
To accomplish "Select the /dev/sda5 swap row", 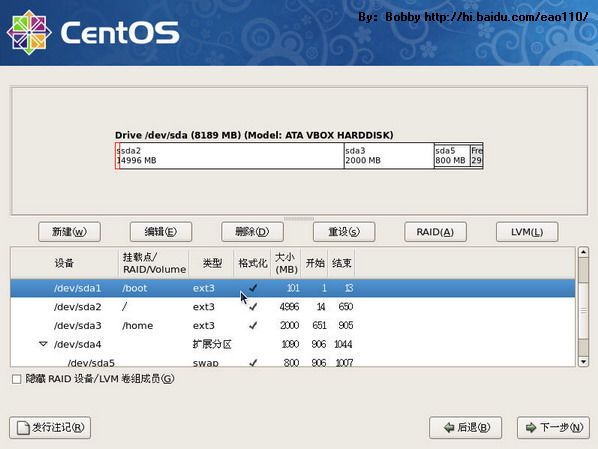I will point(293,361).
